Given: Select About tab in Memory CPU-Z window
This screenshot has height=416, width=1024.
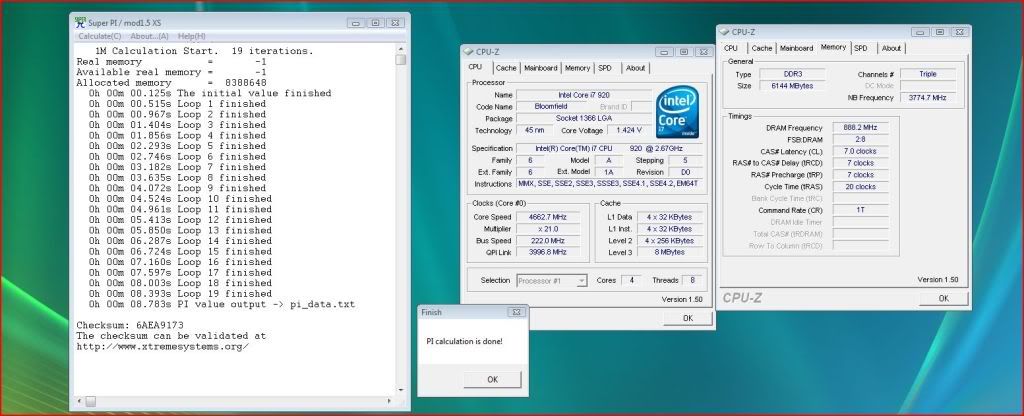Looking at the screenshot, I should coord(891,48).
